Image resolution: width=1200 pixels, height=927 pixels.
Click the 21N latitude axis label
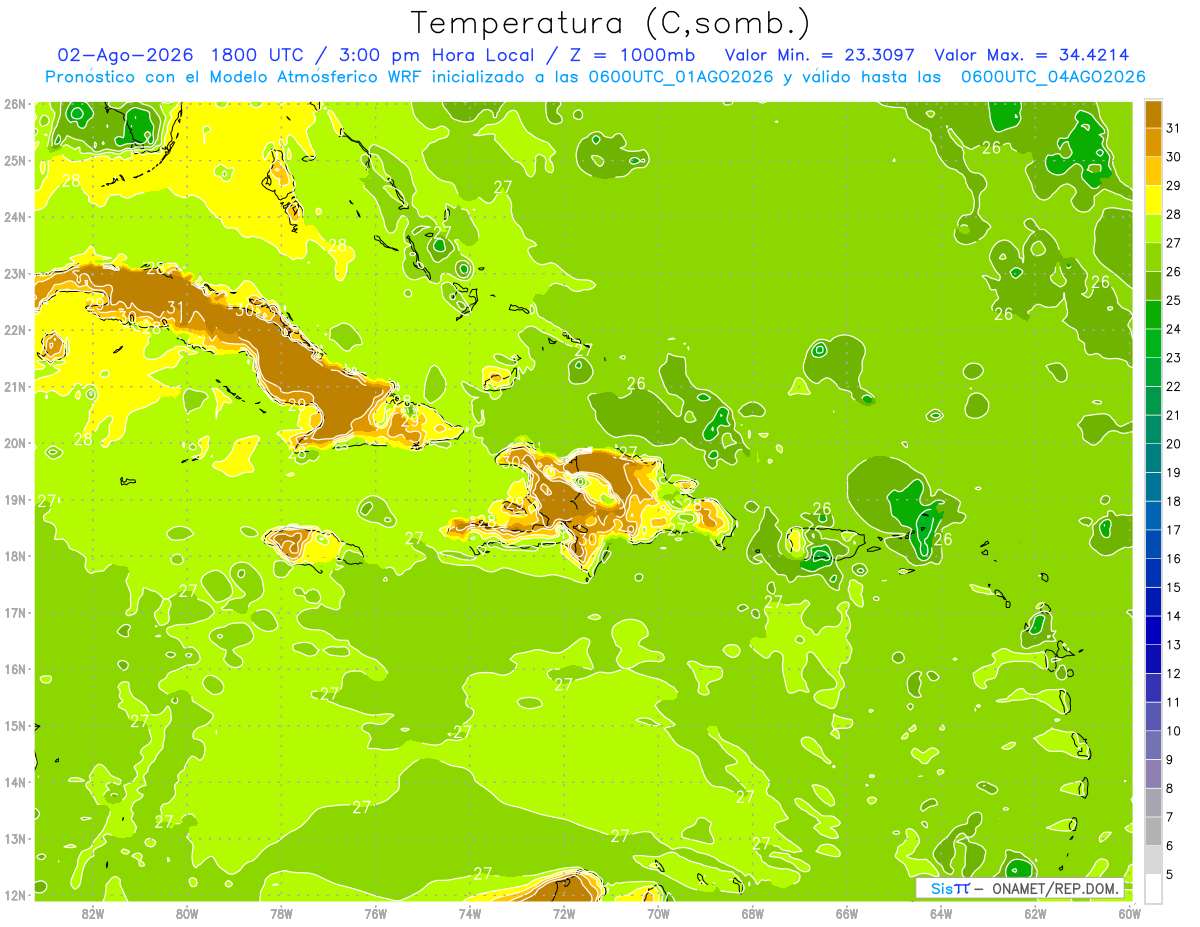coord(14,387)
